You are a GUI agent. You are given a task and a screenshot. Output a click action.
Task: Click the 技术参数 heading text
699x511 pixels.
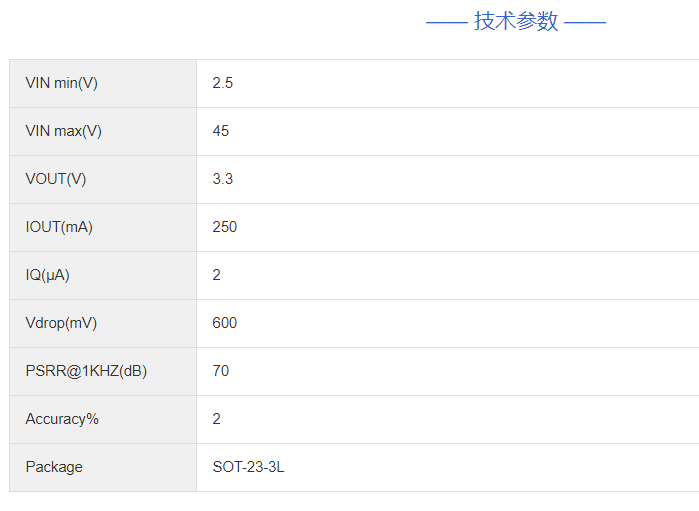click(516, 21)
